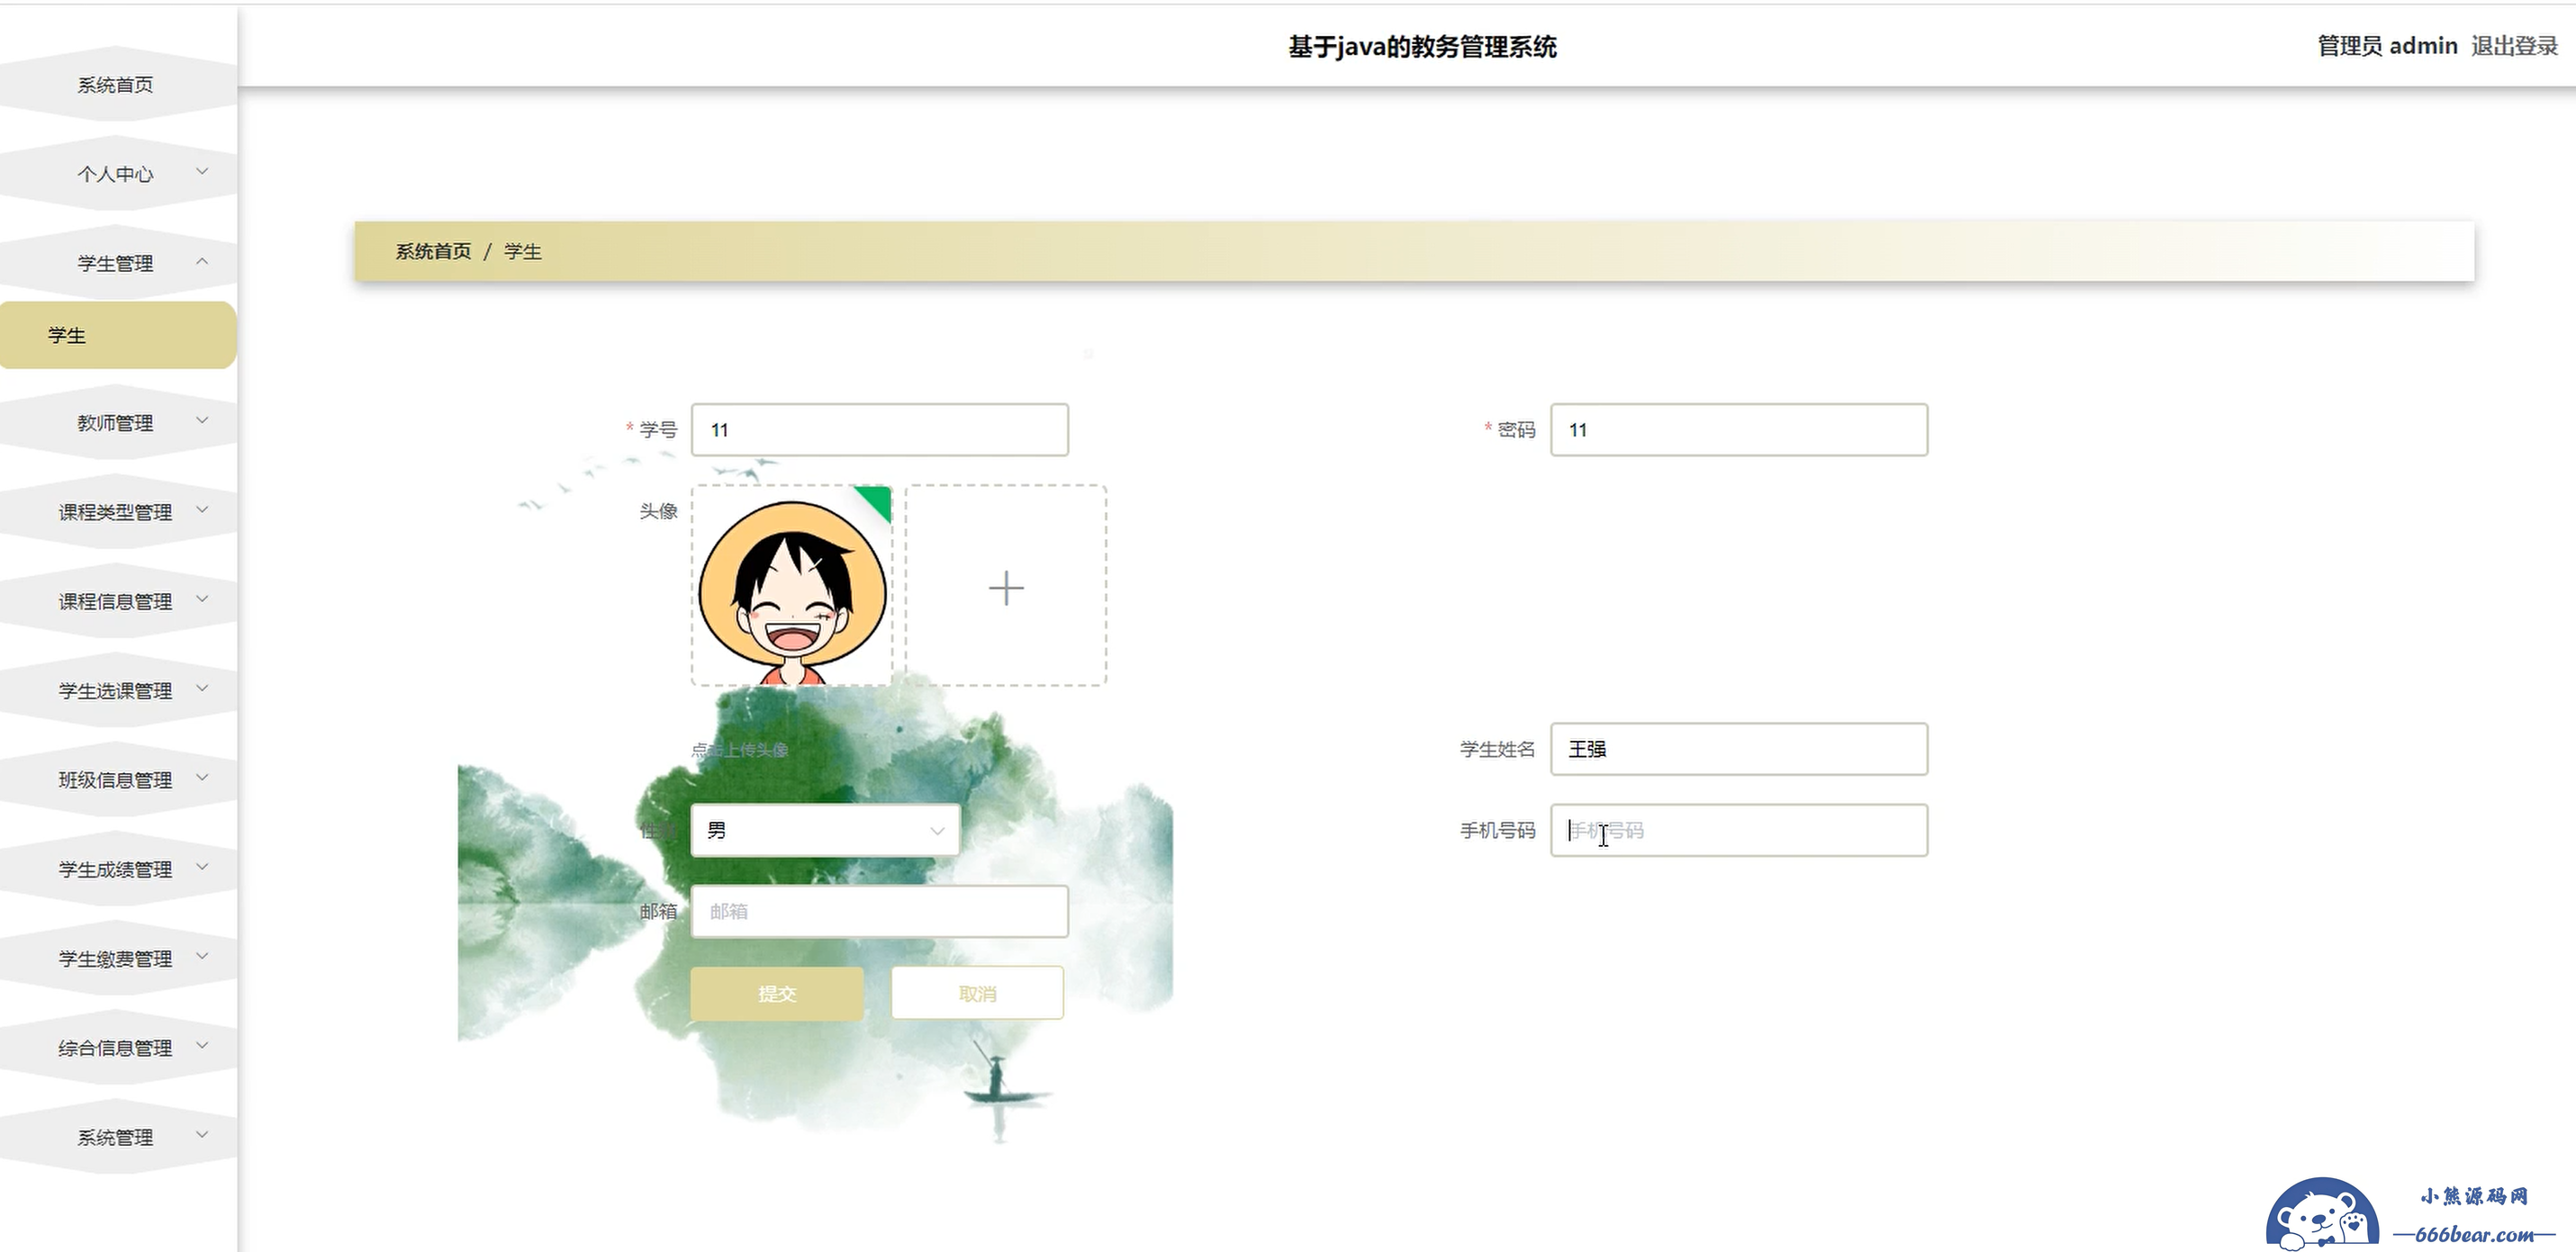
Task: Select the 学生 submenu item
Action: click(x=118, y=335)
